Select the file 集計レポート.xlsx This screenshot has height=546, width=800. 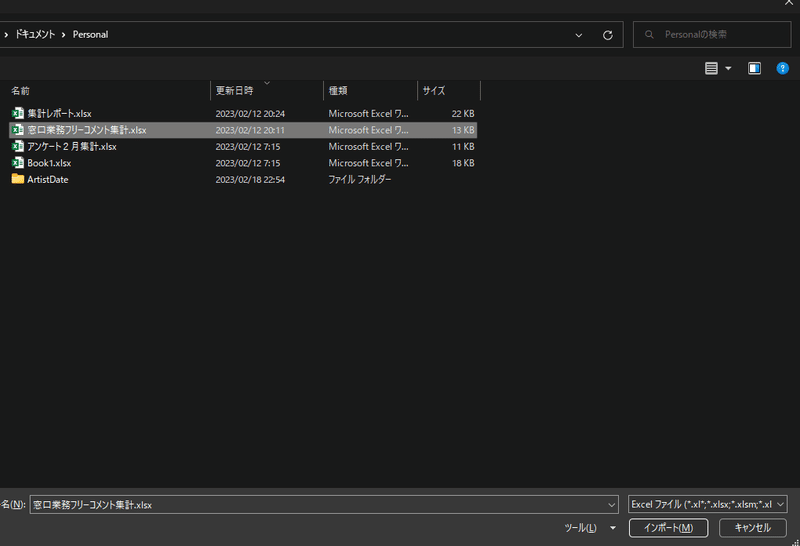(59, 113)
